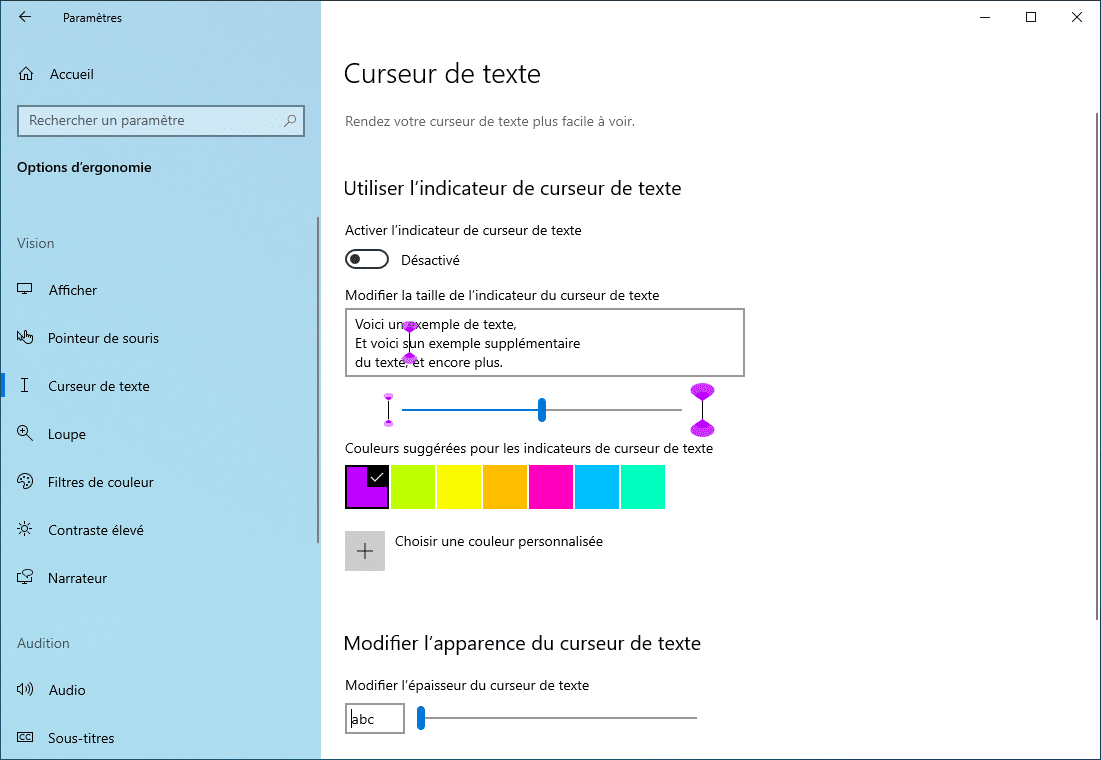1101x760 pixels.
Task: Click the Curseur de texte page title
Action: [x=442, y=74]
